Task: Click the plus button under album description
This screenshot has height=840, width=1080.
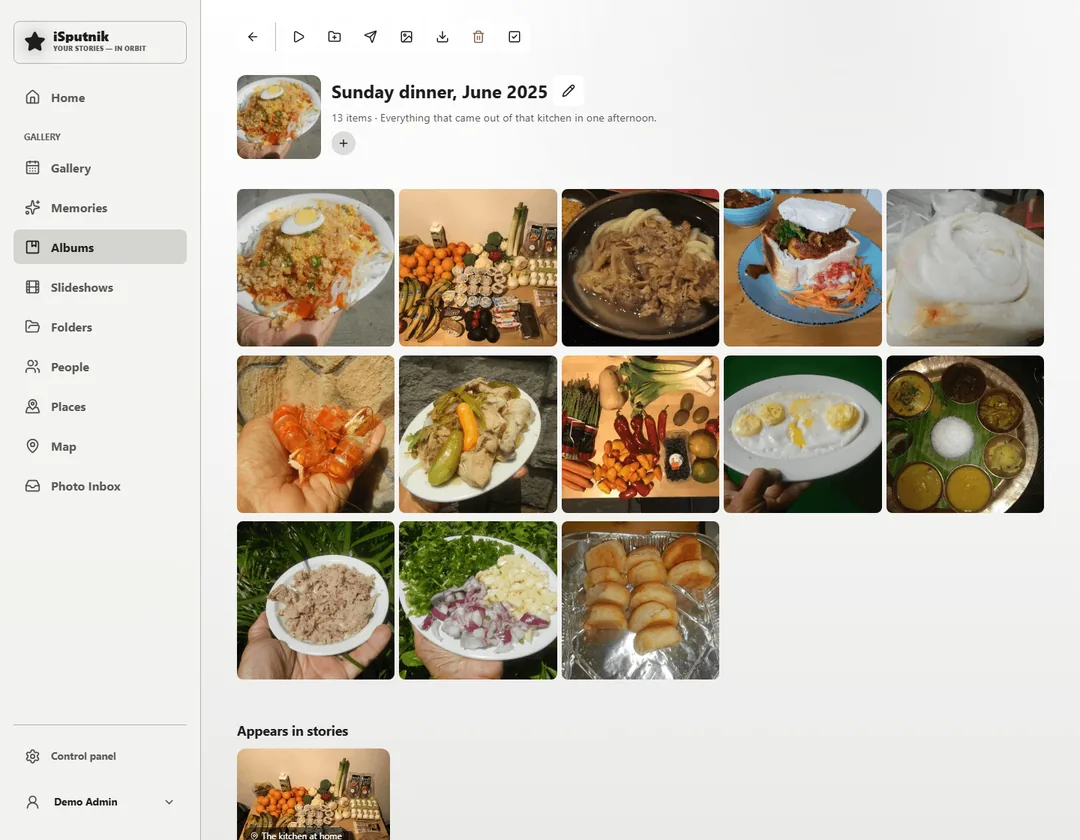Action: [343, 143]
